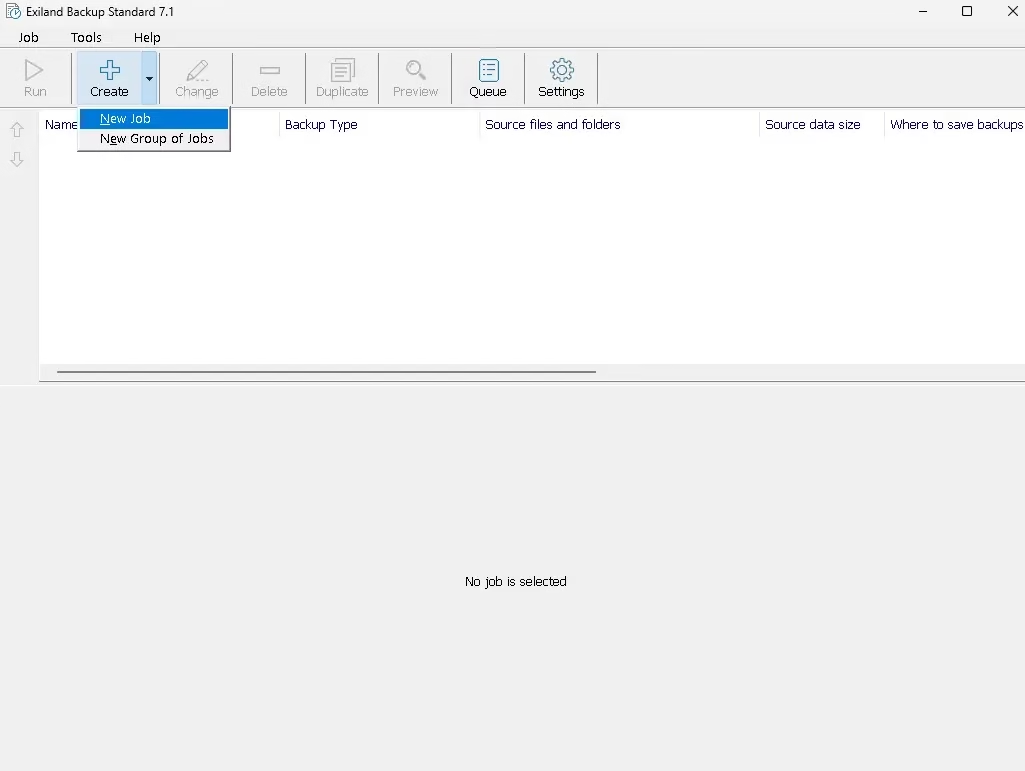Click the Change pencil icon
Viewport: 1025px width, 771px height.
[196, 71]
